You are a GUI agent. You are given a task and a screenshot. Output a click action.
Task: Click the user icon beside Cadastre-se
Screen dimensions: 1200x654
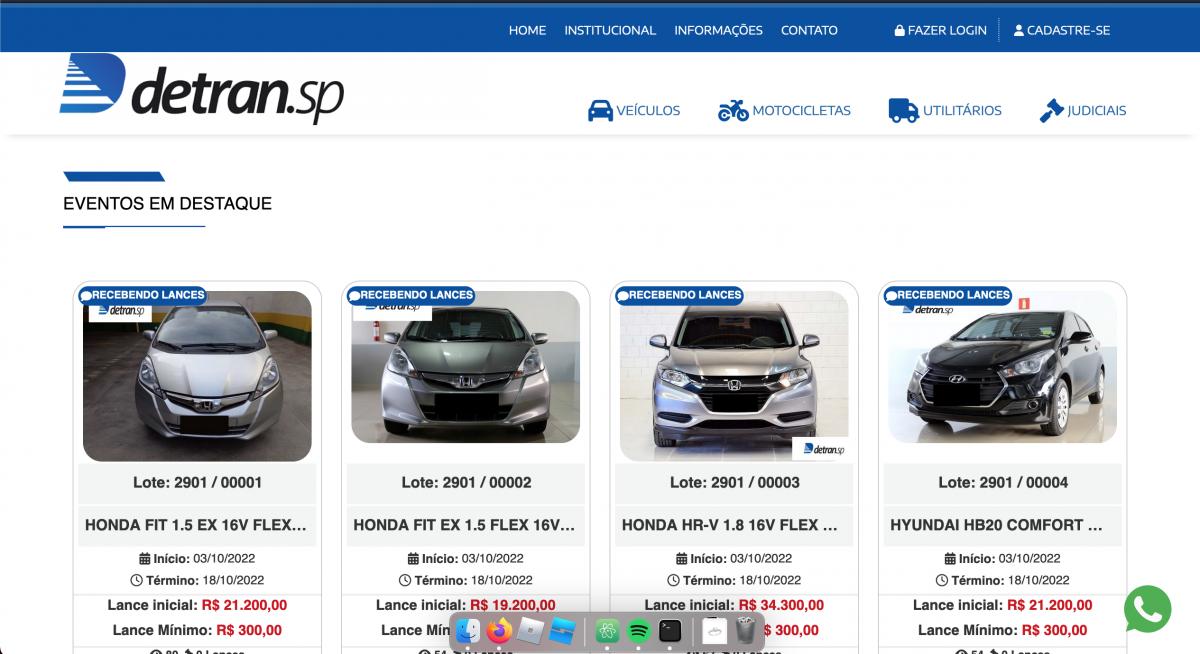1019,31
